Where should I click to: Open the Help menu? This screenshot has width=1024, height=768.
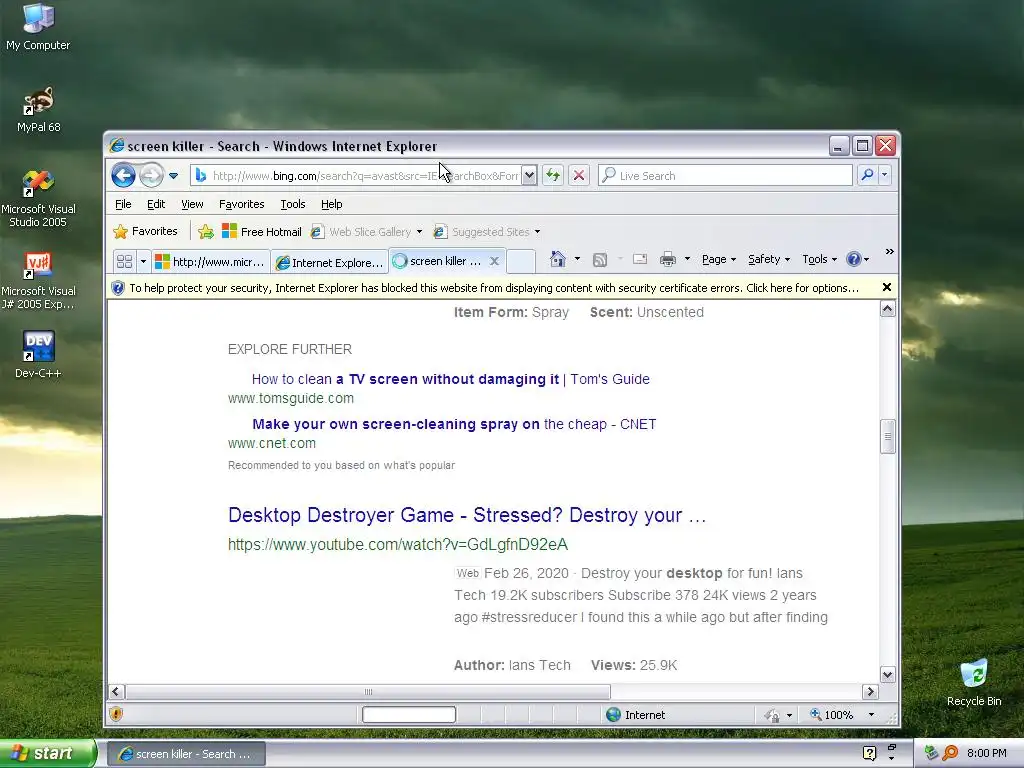(332, 204)
